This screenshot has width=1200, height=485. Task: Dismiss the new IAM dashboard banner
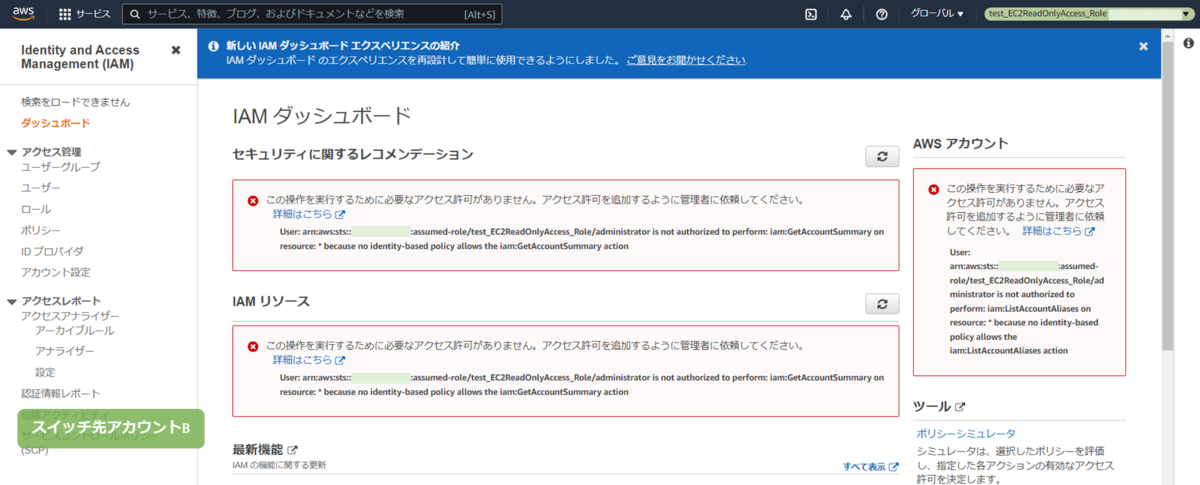[1143, 46]
